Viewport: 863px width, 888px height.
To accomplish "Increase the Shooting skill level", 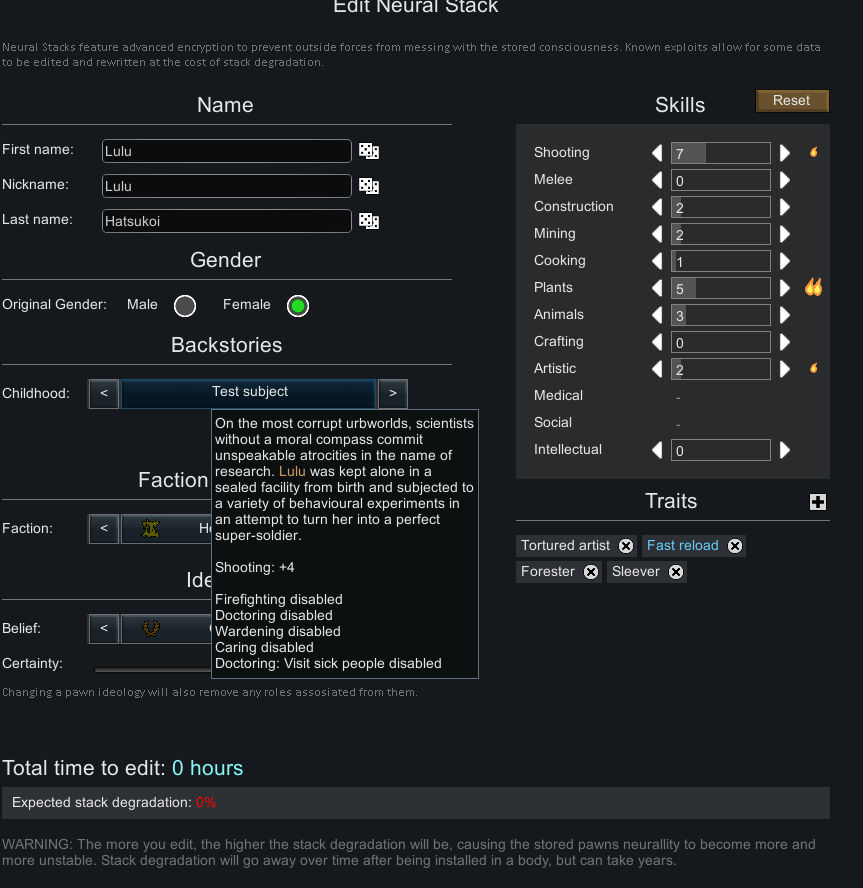I will pyautogui.click(x=785, y=153).
